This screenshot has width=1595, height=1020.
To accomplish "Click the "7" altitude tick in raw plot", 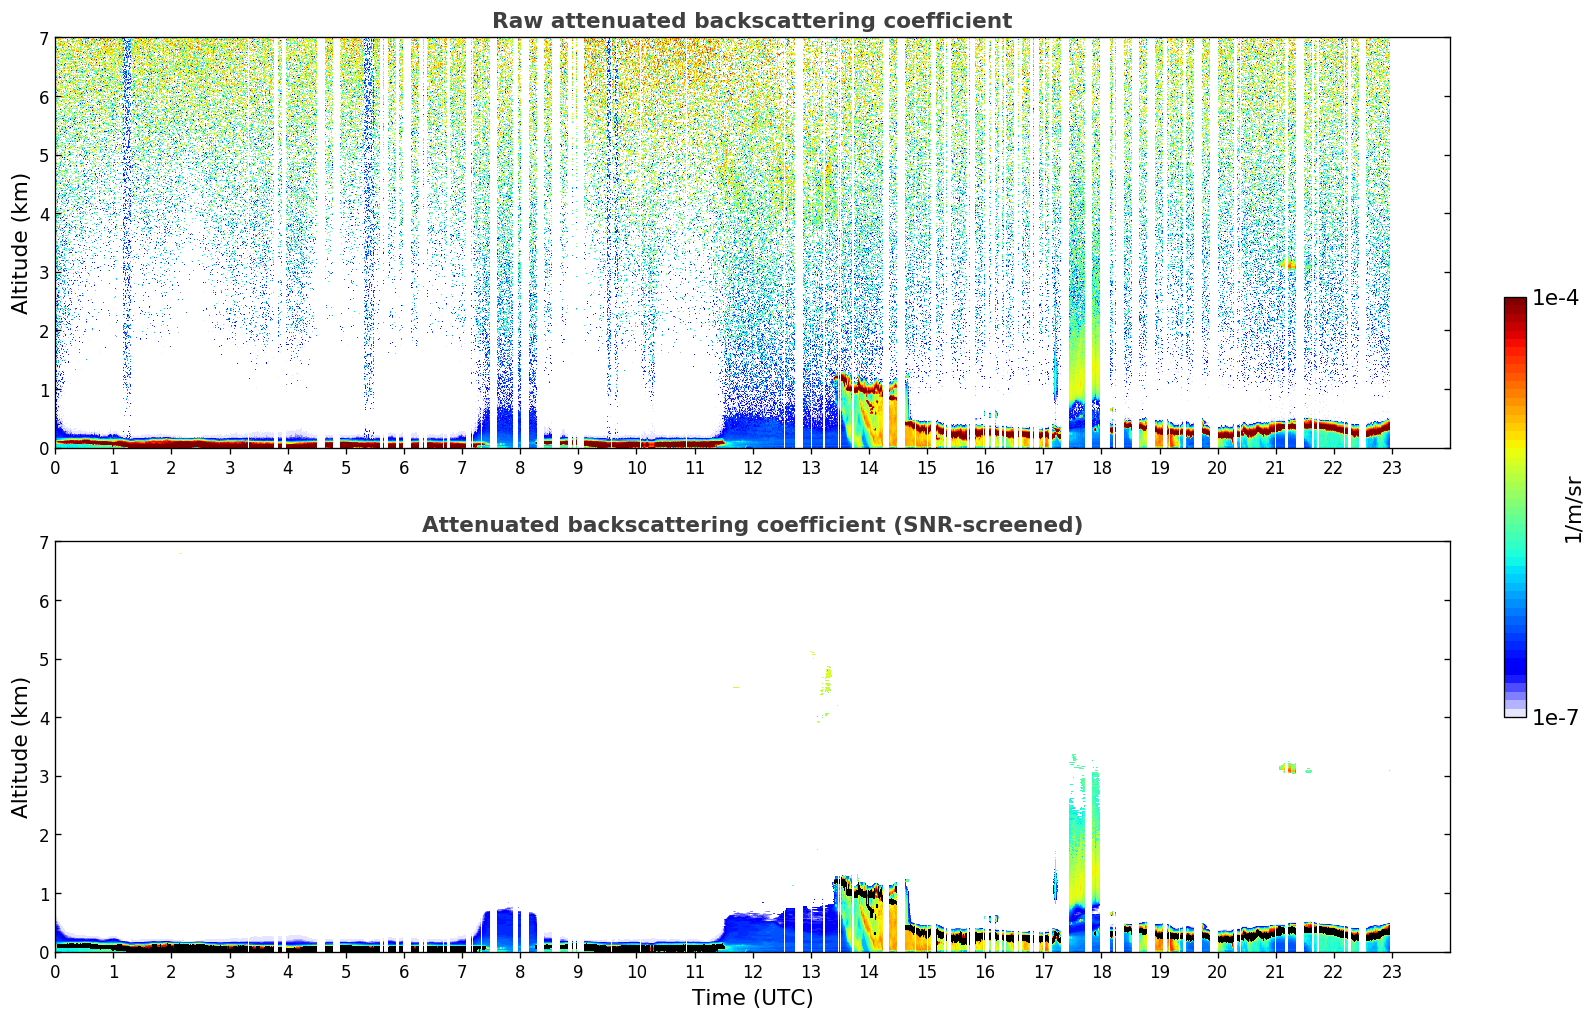I will tap(43, 39).
